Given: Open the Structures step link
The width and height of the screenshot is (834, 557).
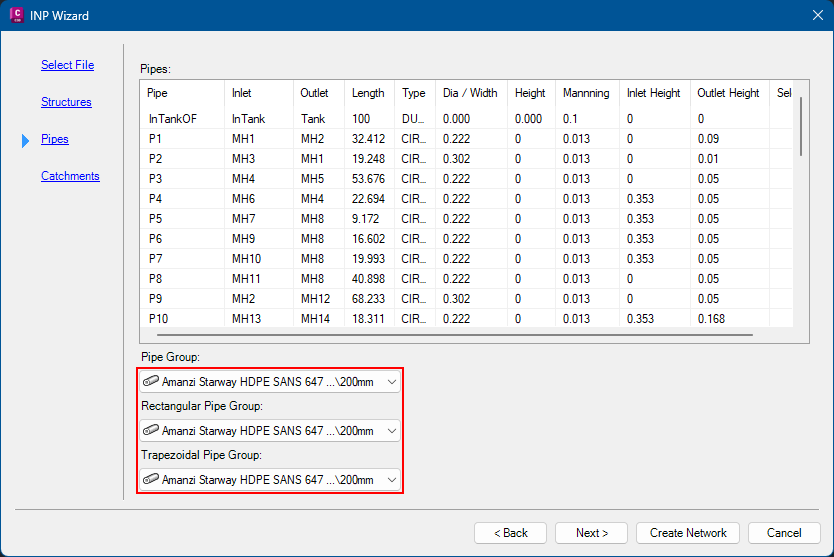Looking at the screenshot, I should click(66, 102).
